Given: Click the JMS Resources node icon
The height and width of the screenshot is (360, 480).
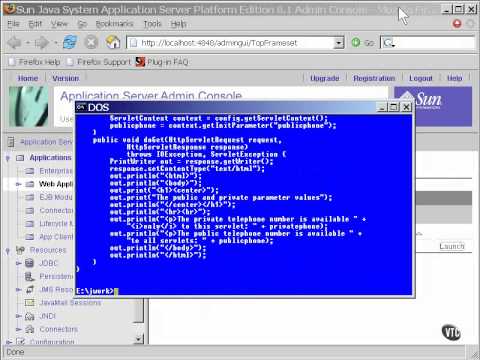Looking at the screenshot, I should click(30, 290).
